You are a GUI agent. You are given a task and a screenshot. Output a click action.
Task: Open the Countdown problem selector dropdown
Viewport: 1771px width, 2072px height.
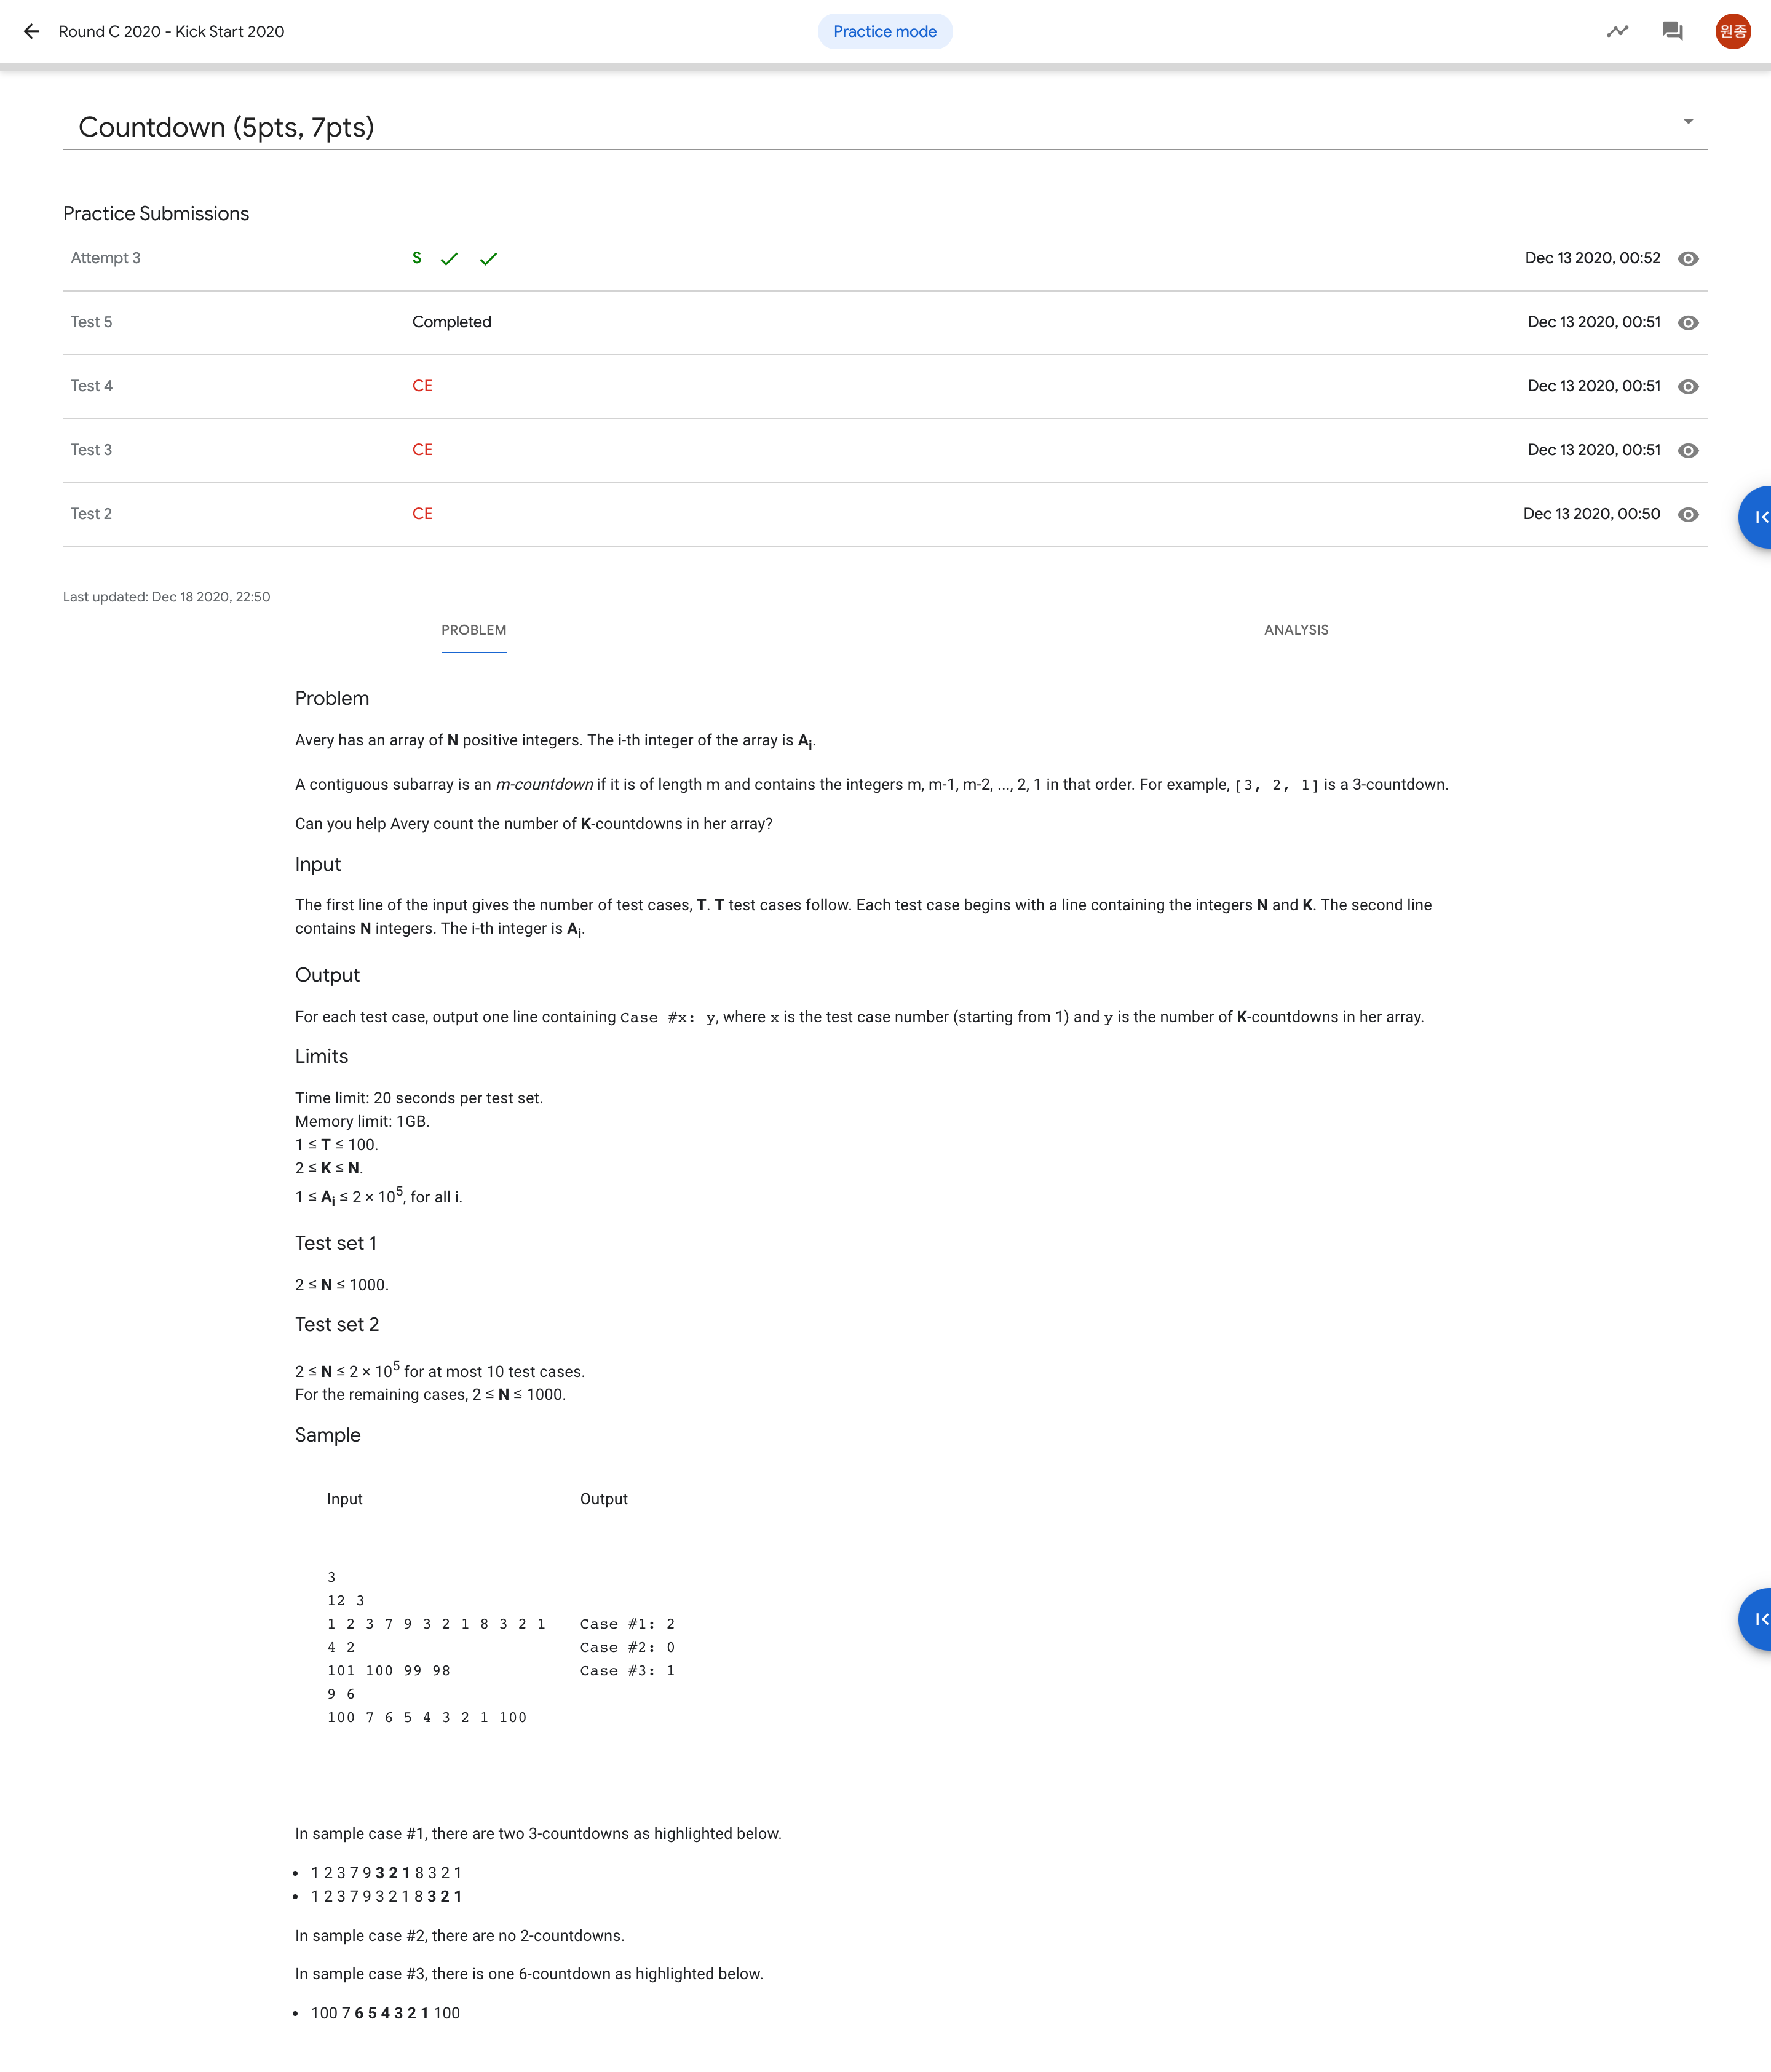point(1688,122)
